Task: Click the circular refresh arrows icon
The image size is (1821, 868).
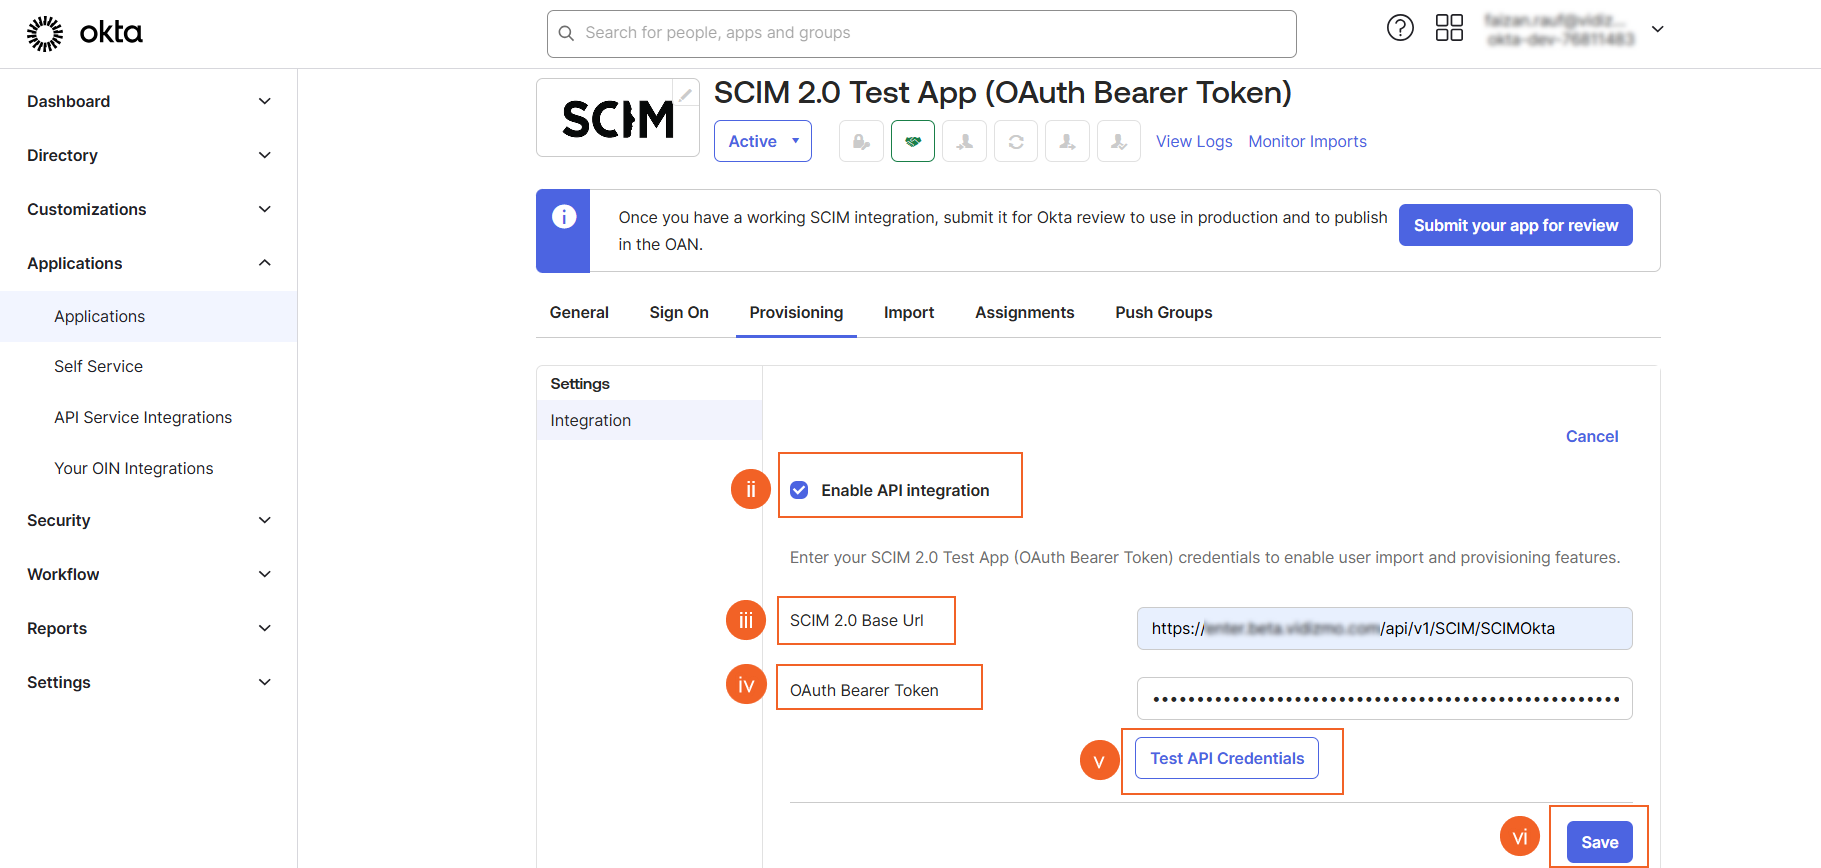Action: click(x=1016, y=141)
